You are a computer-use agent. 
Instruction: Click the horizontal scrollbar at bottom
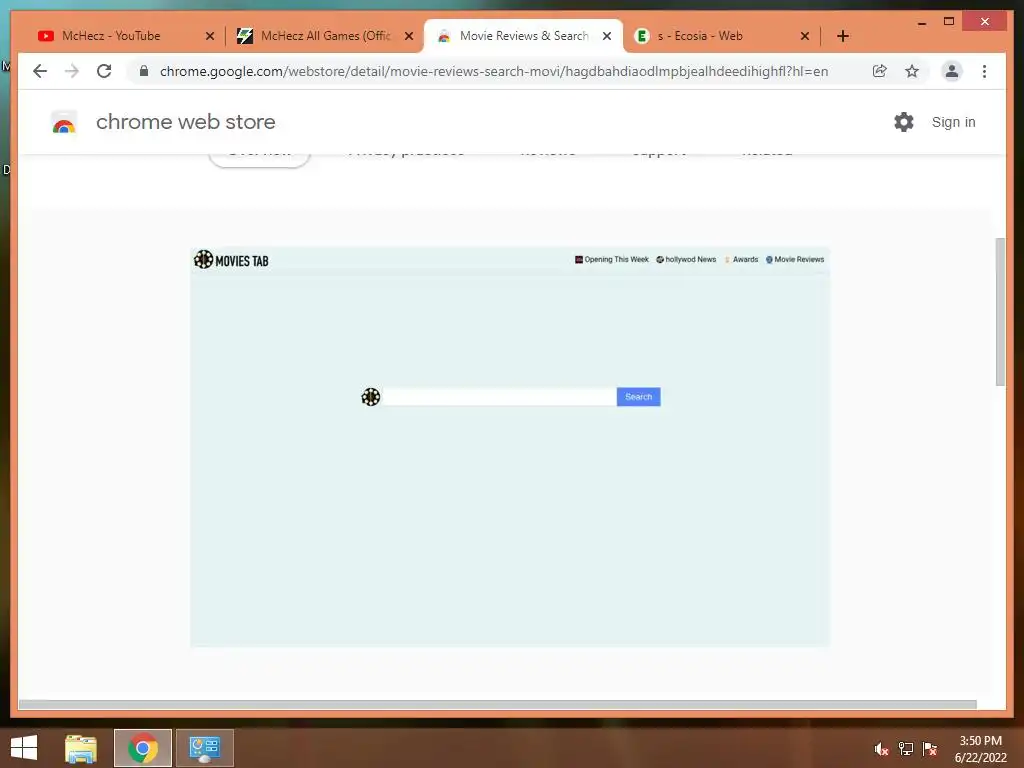click(x=498, y=705)
